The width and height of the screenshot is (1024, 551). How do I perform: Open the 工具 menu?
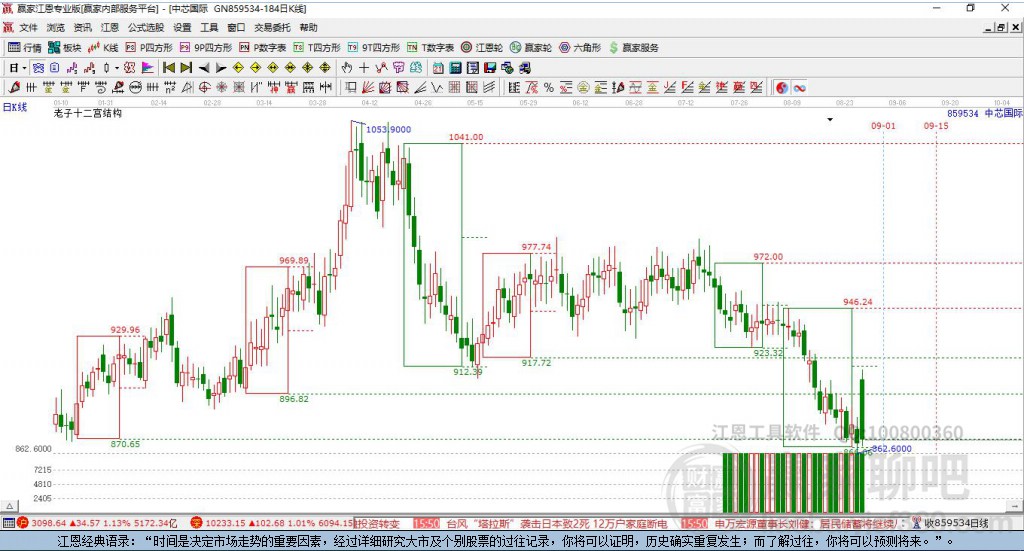(x=209, y=27)
